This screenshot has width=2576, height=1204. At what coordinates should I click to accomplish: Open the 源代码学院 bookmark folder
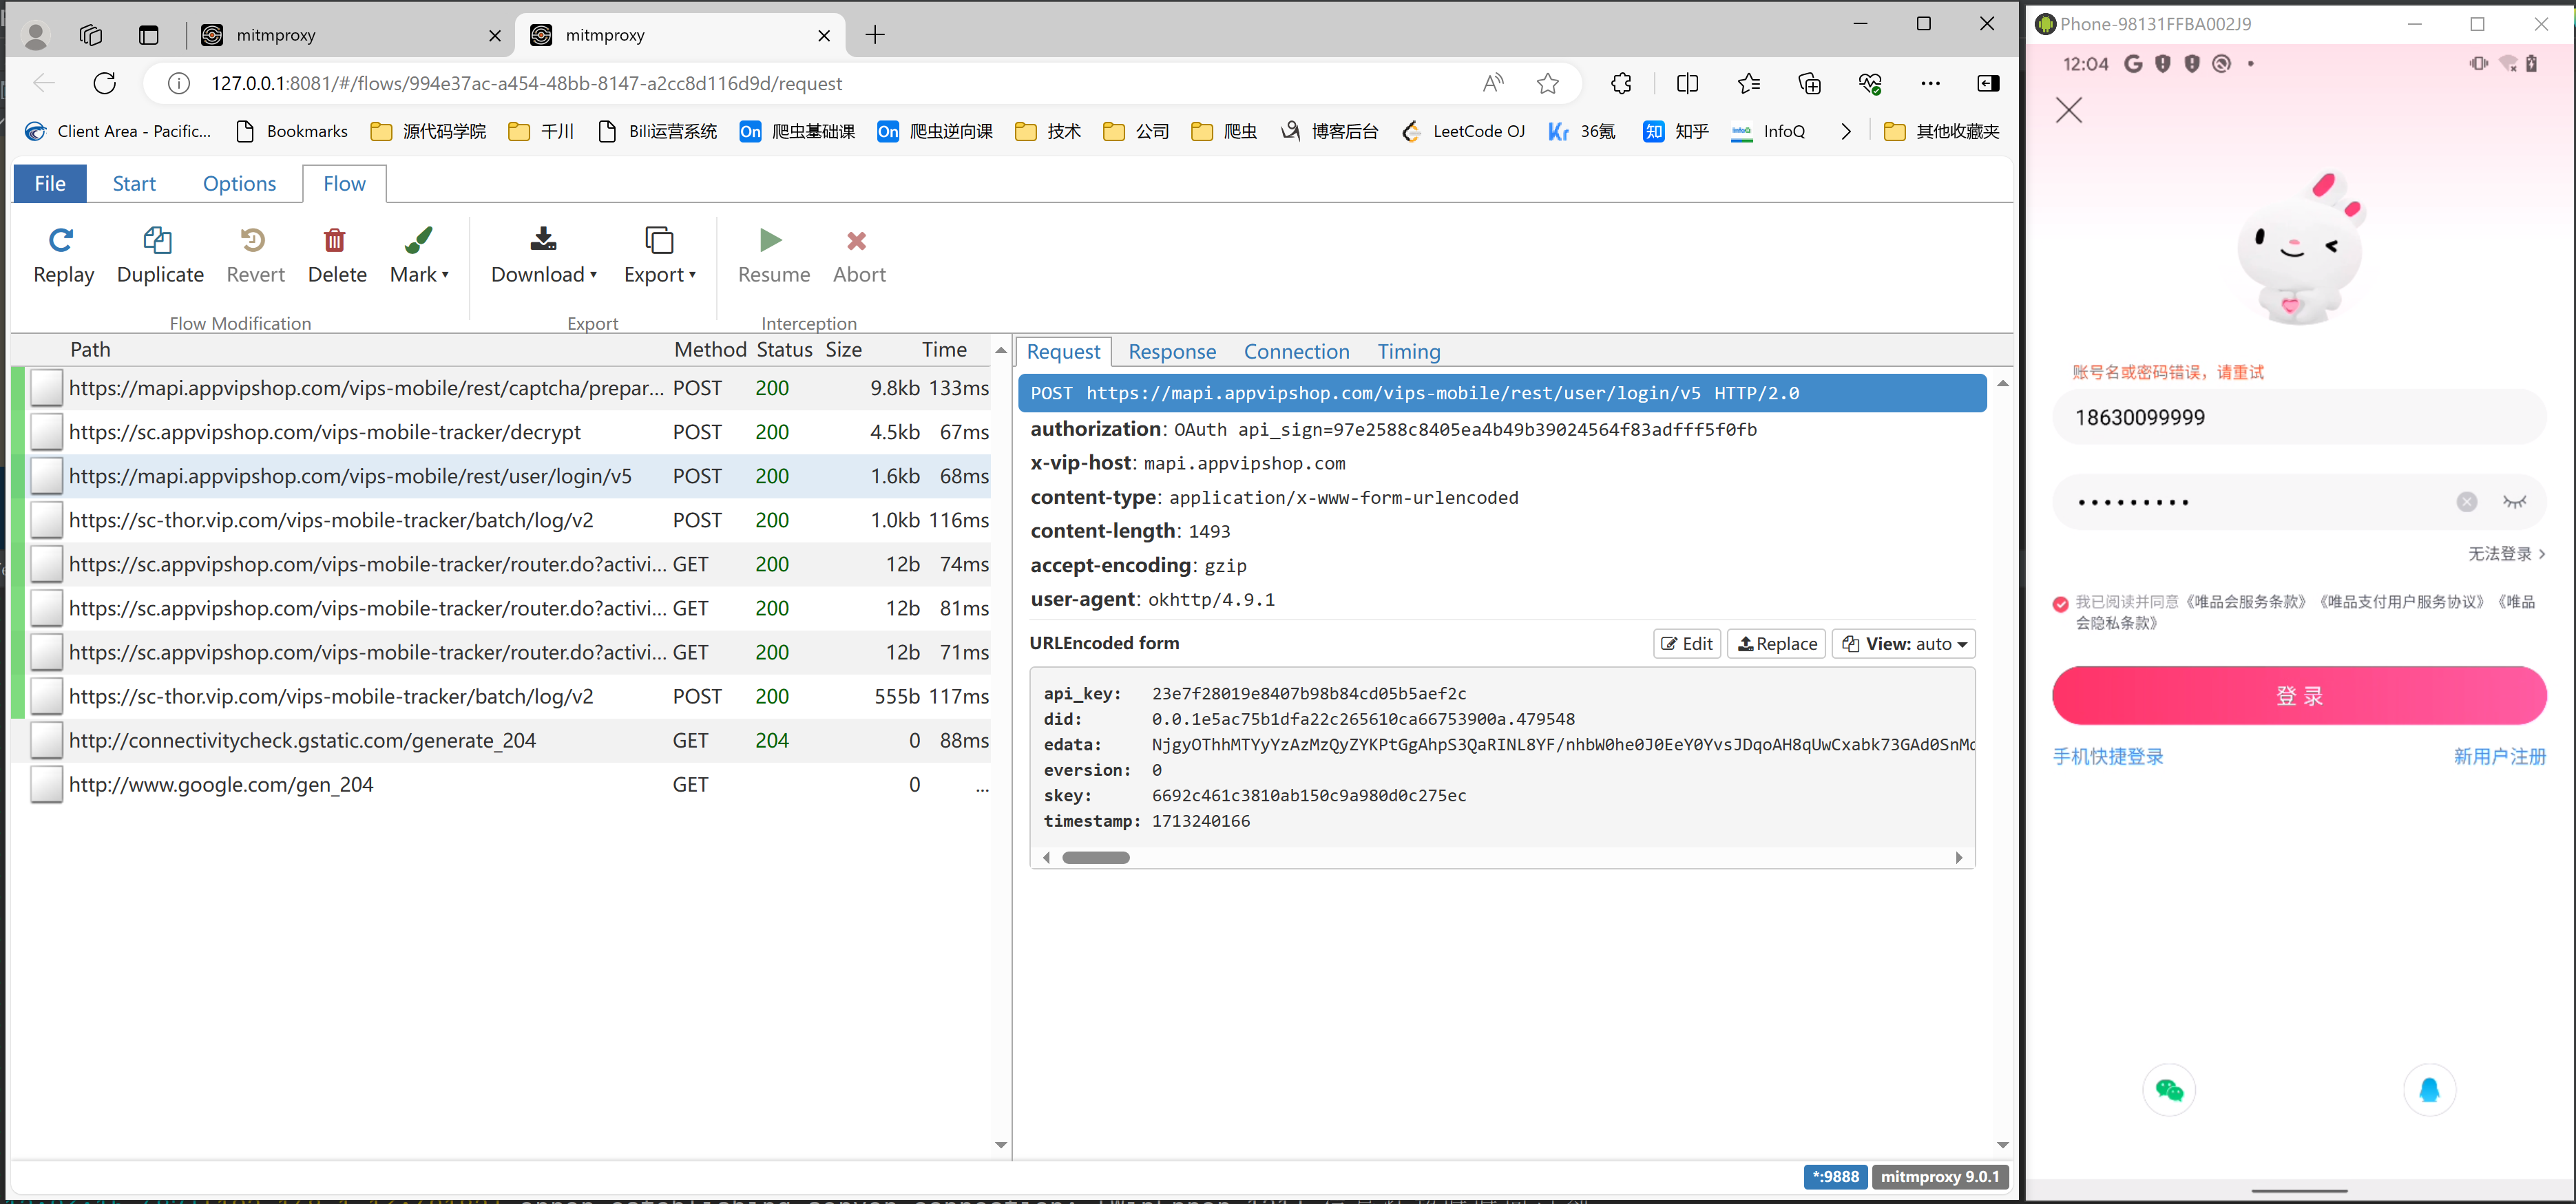click(x=428, y=131)
